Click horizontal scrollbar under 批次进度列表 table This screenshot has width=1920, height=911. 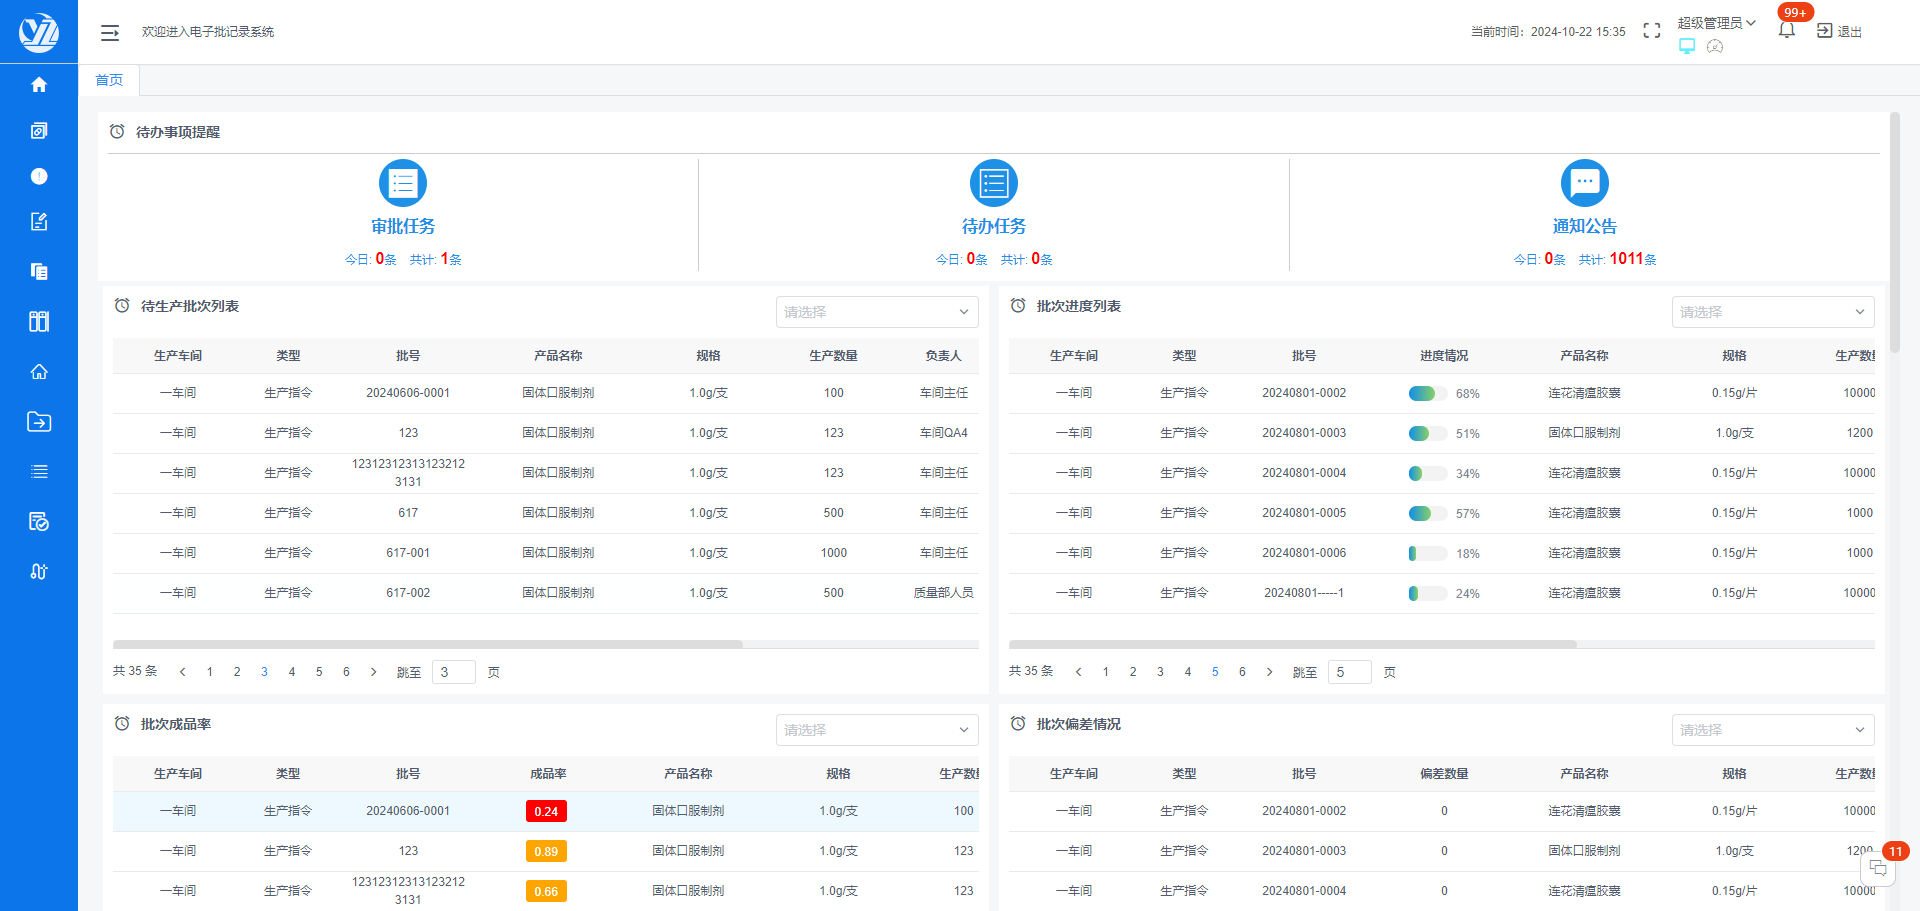1293,645
